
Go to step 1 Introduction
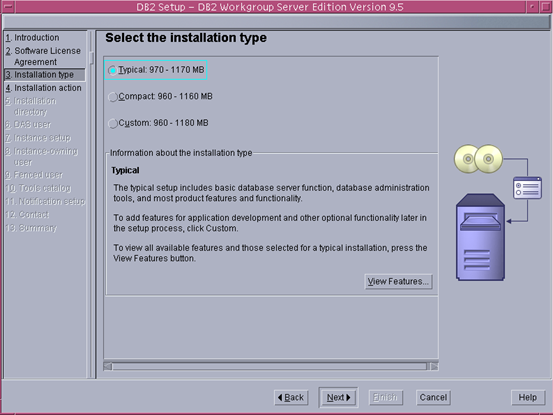(32, 38)
